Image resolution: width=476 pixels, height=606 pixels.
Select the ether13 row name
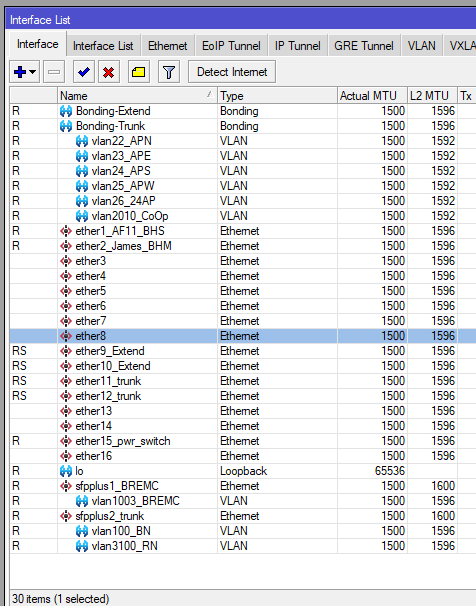coord(94,411)
